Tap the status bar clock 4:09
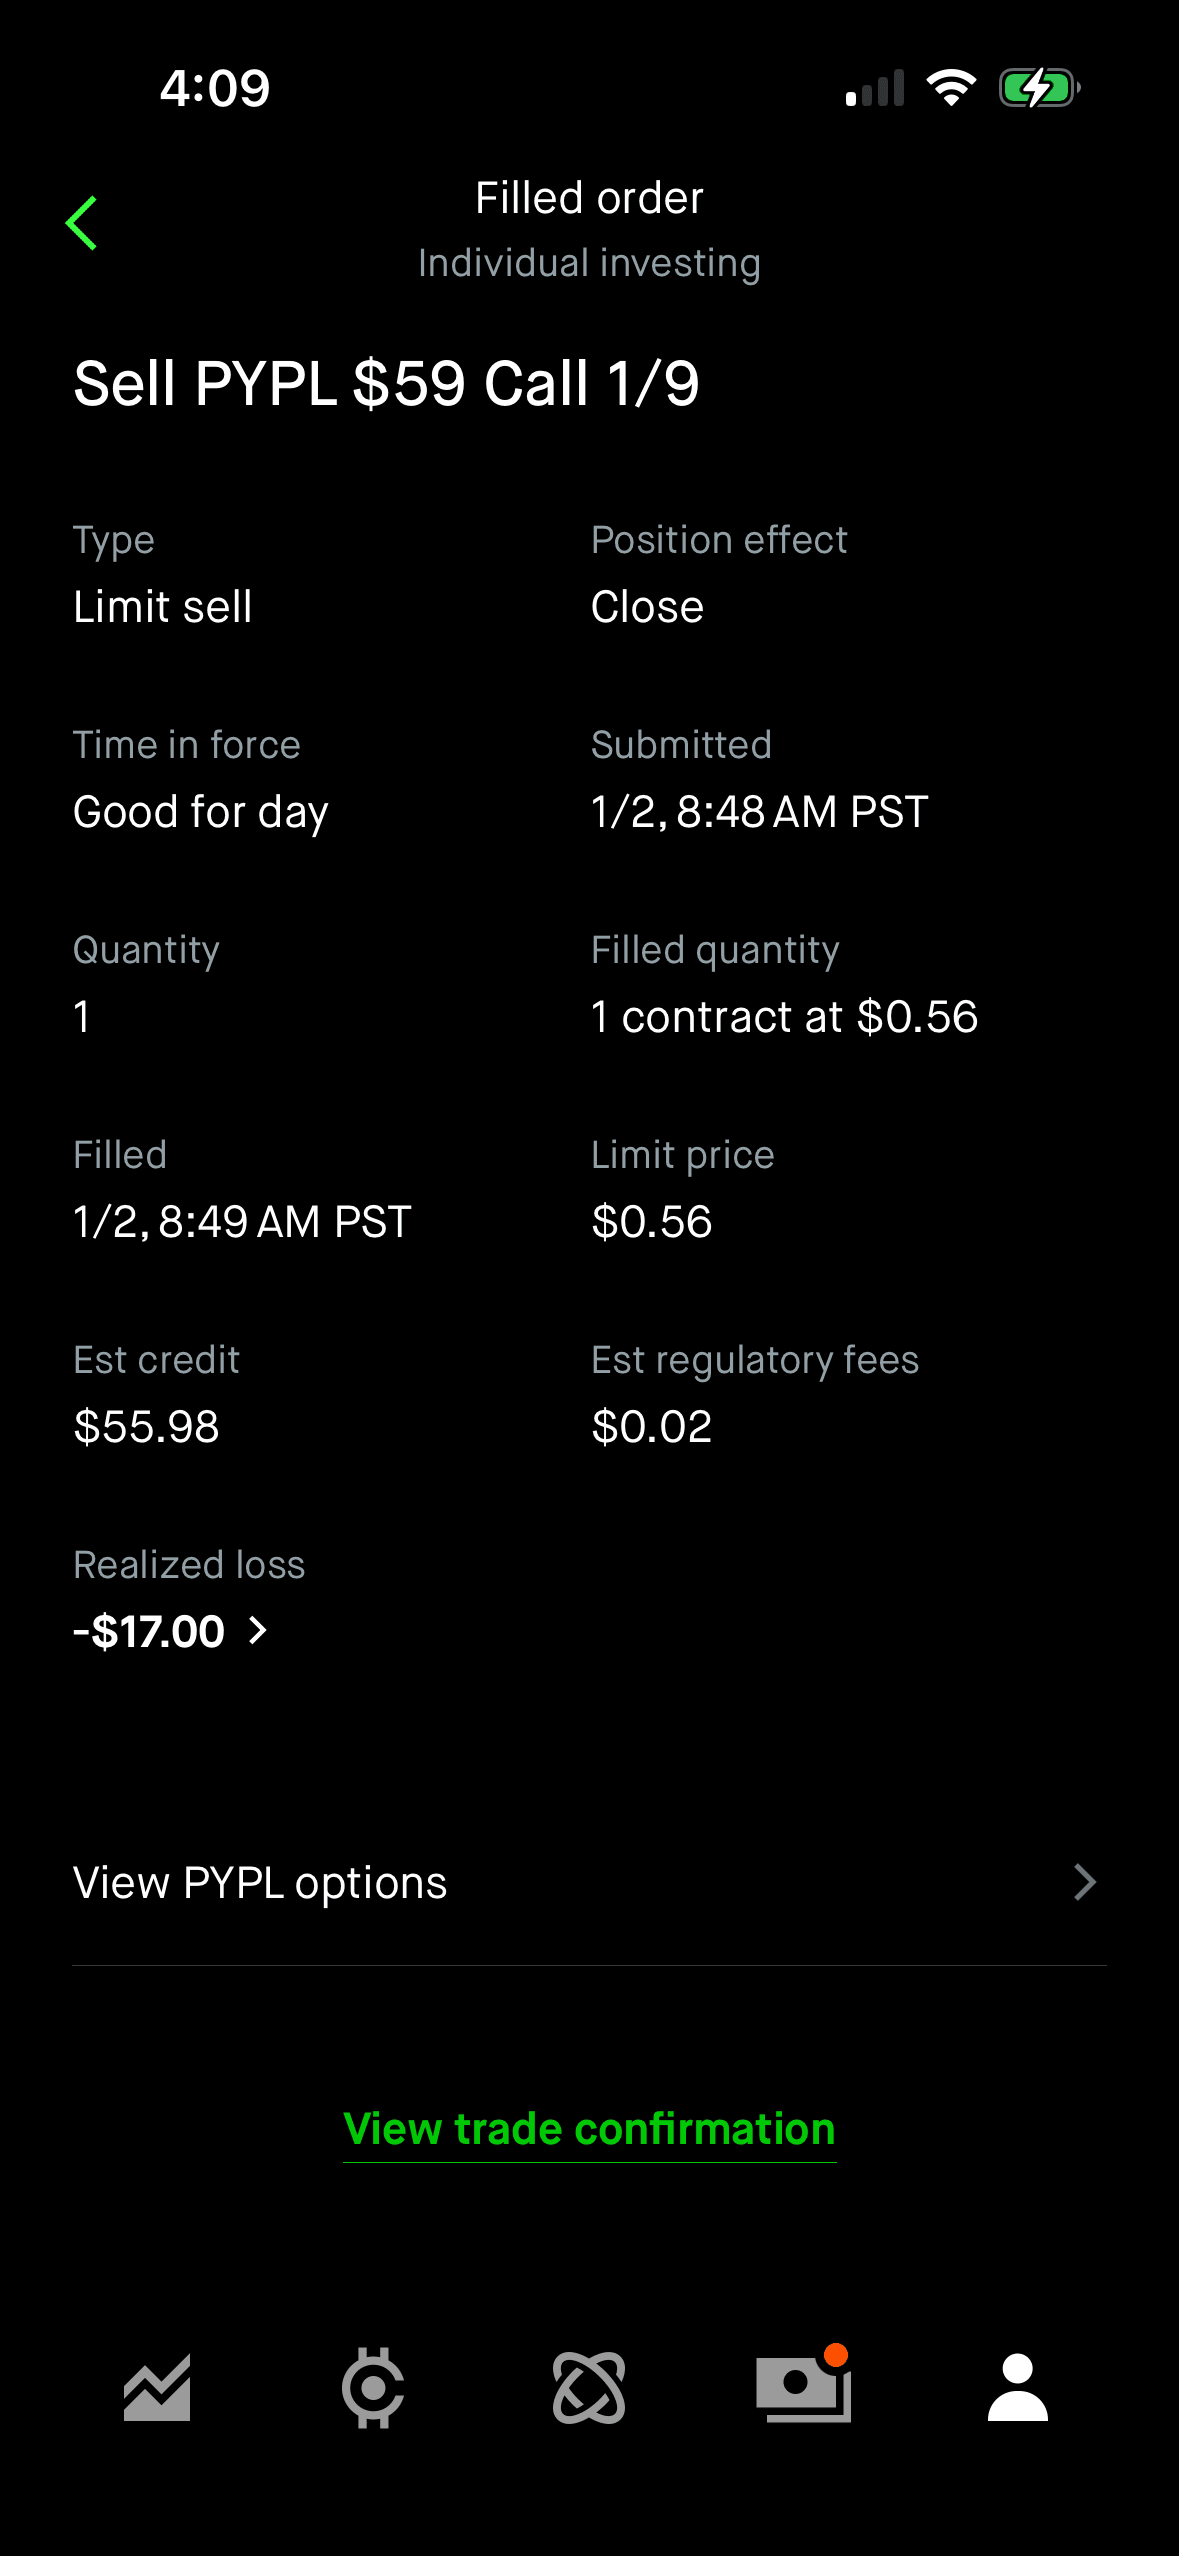1179x2556 pixels. (x=215, y=88)
